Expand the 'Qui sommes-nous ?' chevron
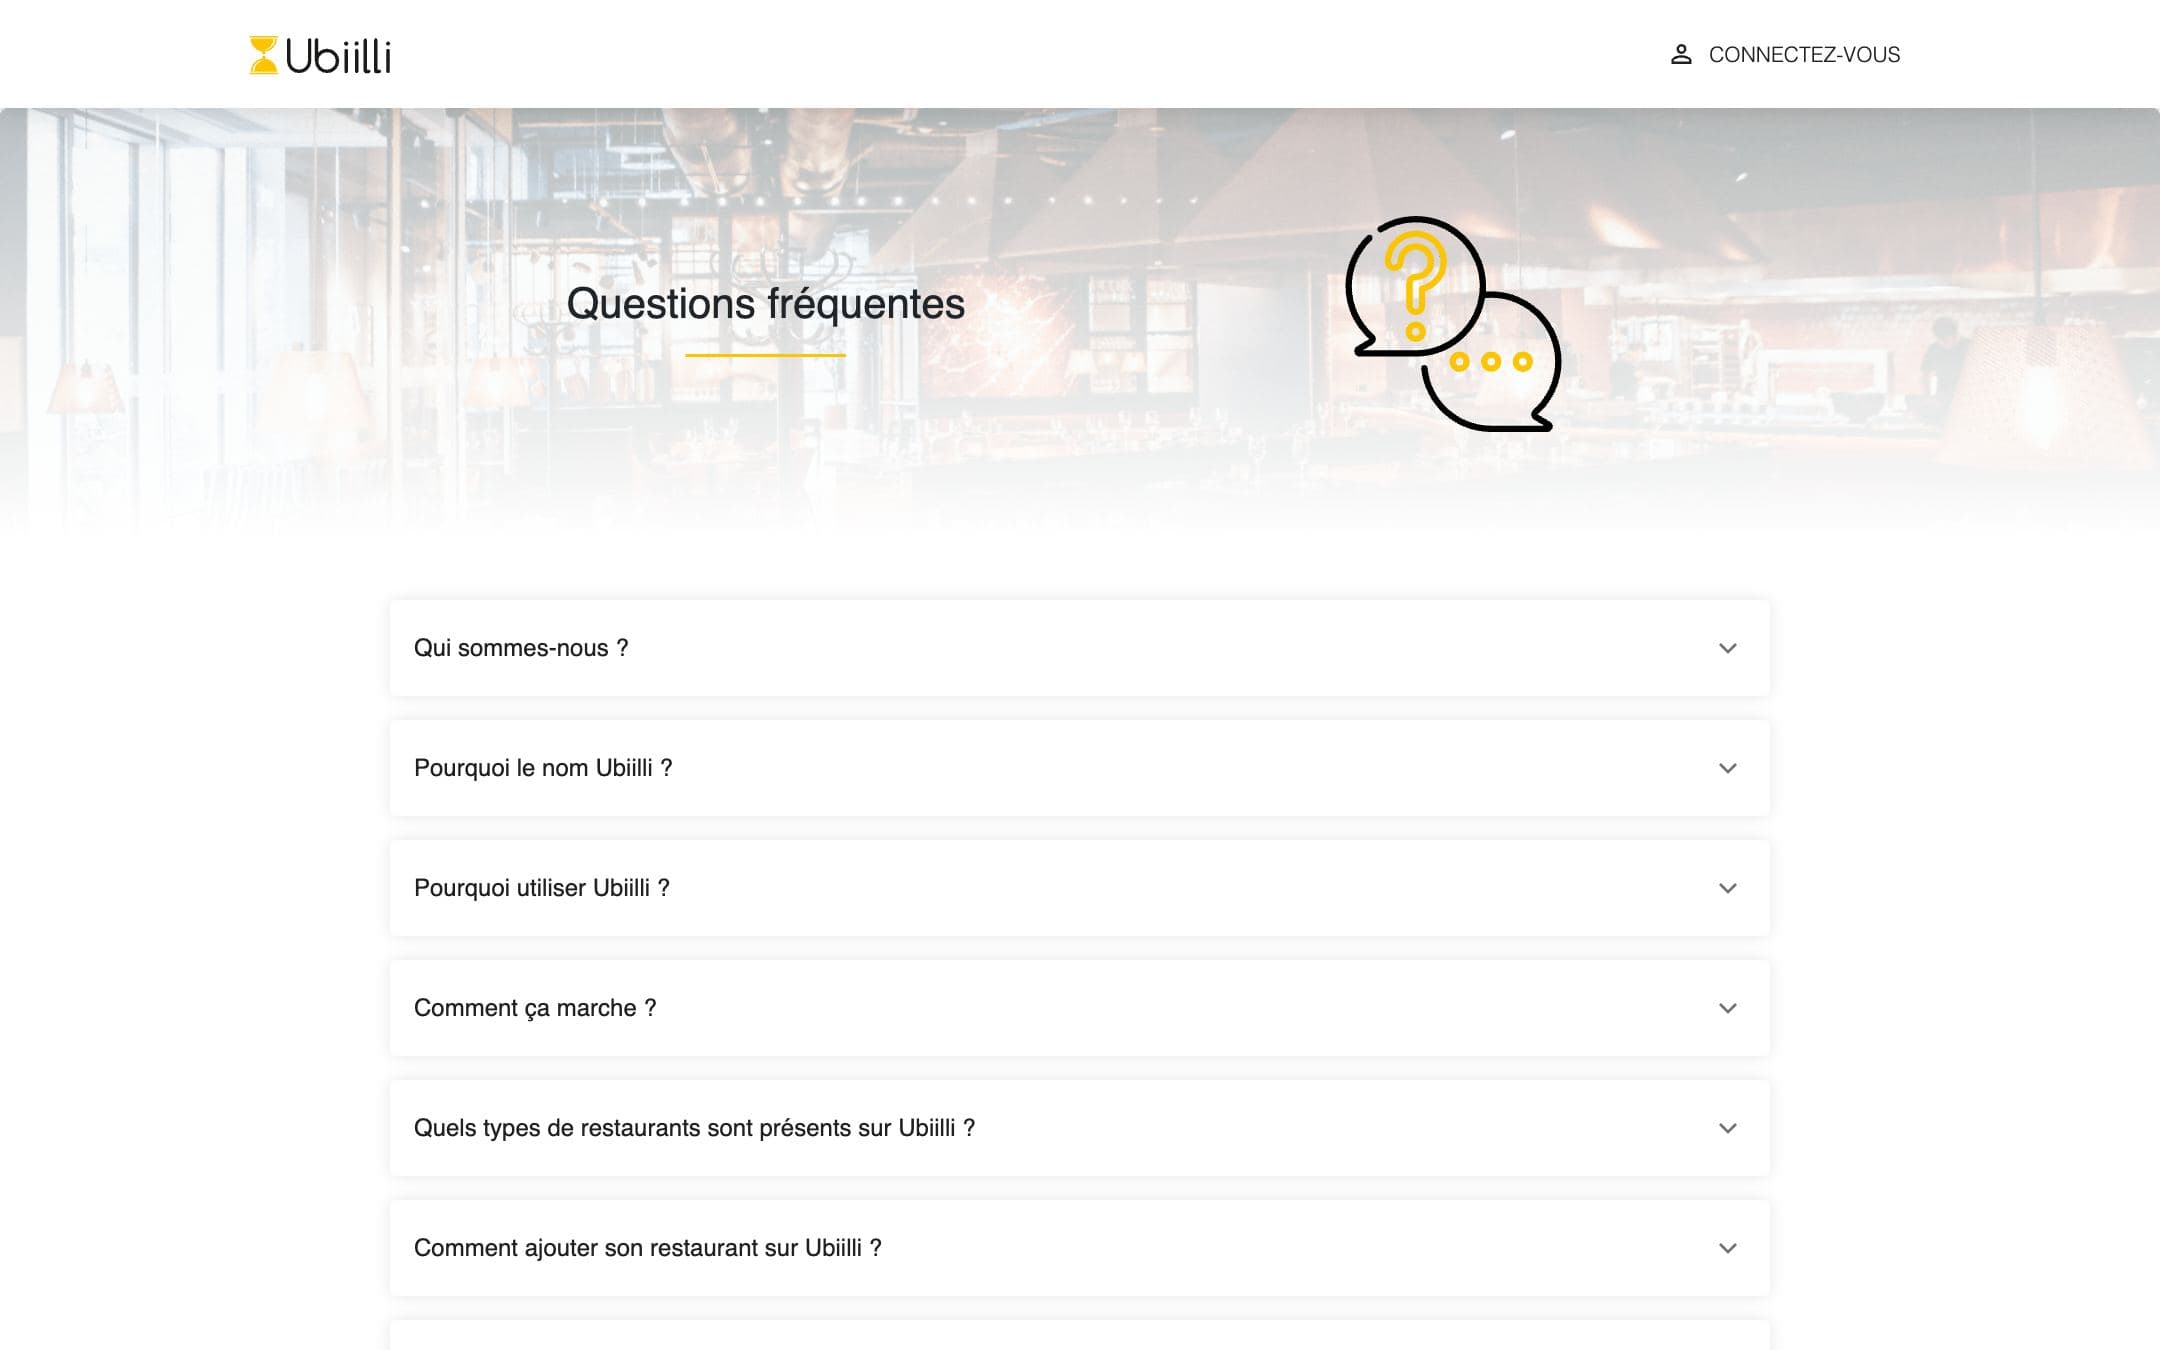 1727,648
